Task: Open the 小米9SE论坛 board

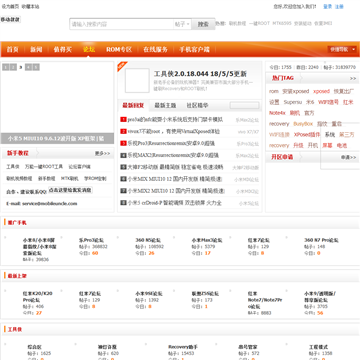Action: (x=149, y=294)
